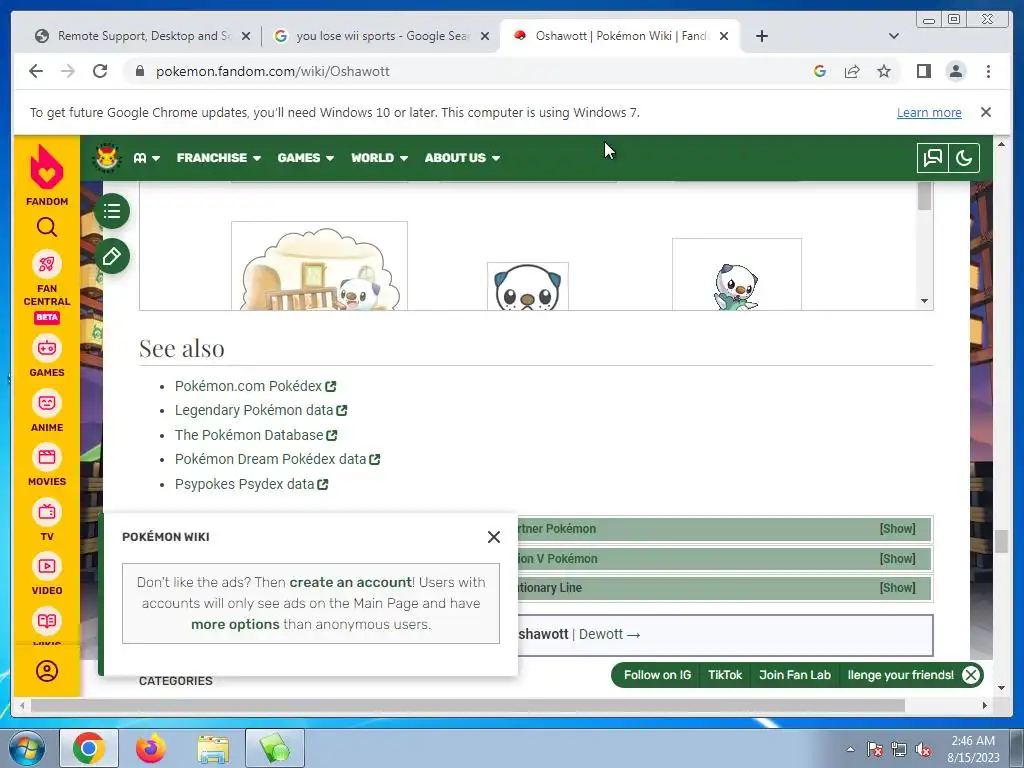Click Follow on IG button

click(x=657, y=675)
